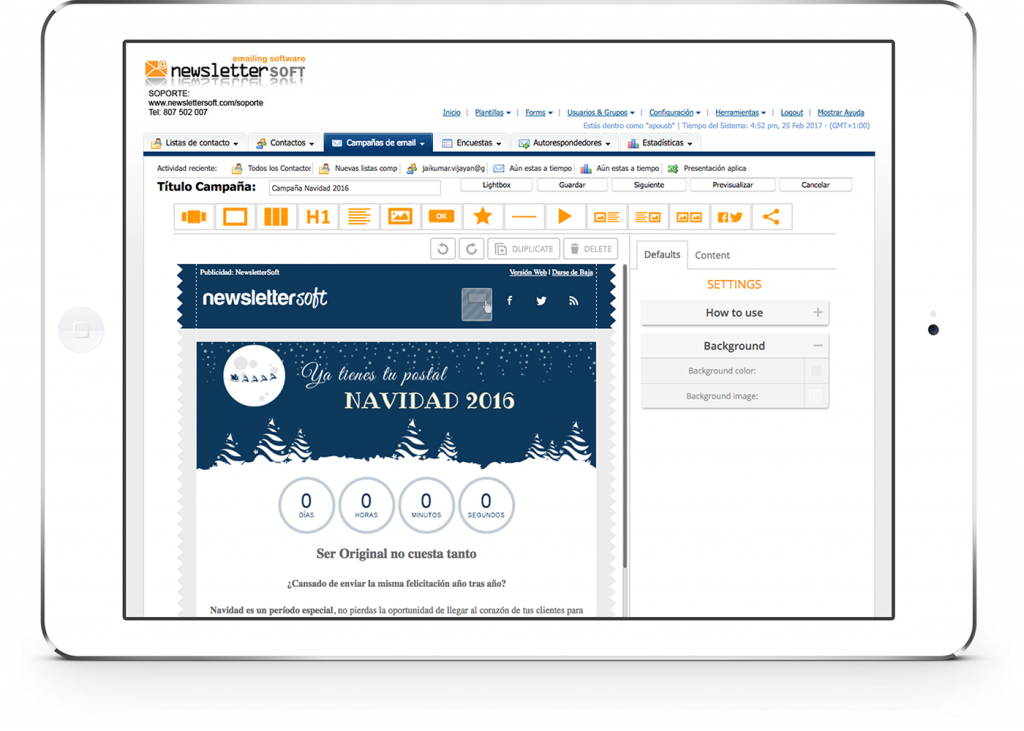Open Listas de contacto menu
This screenshot has width=1024, height=731.
point(195,143)
